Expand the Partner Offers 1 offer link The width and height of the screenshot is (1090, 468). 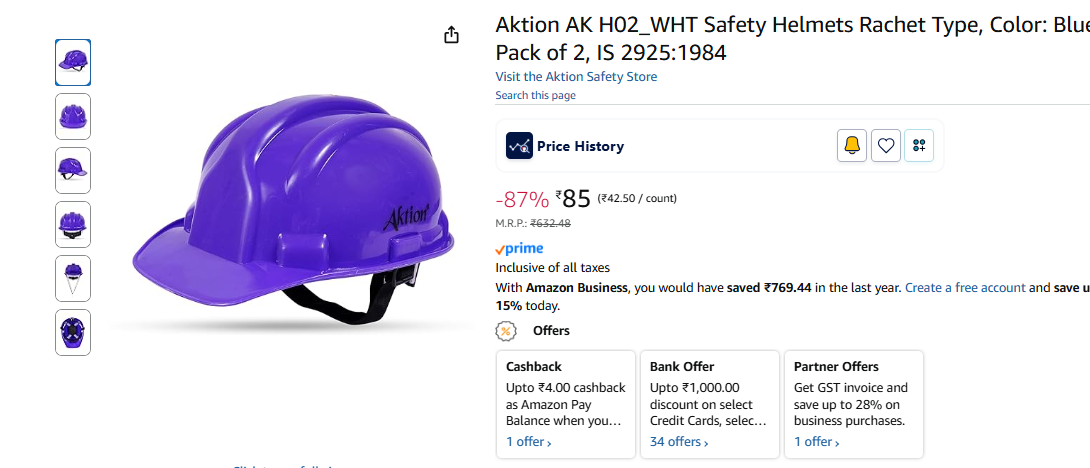click(816, 442)
